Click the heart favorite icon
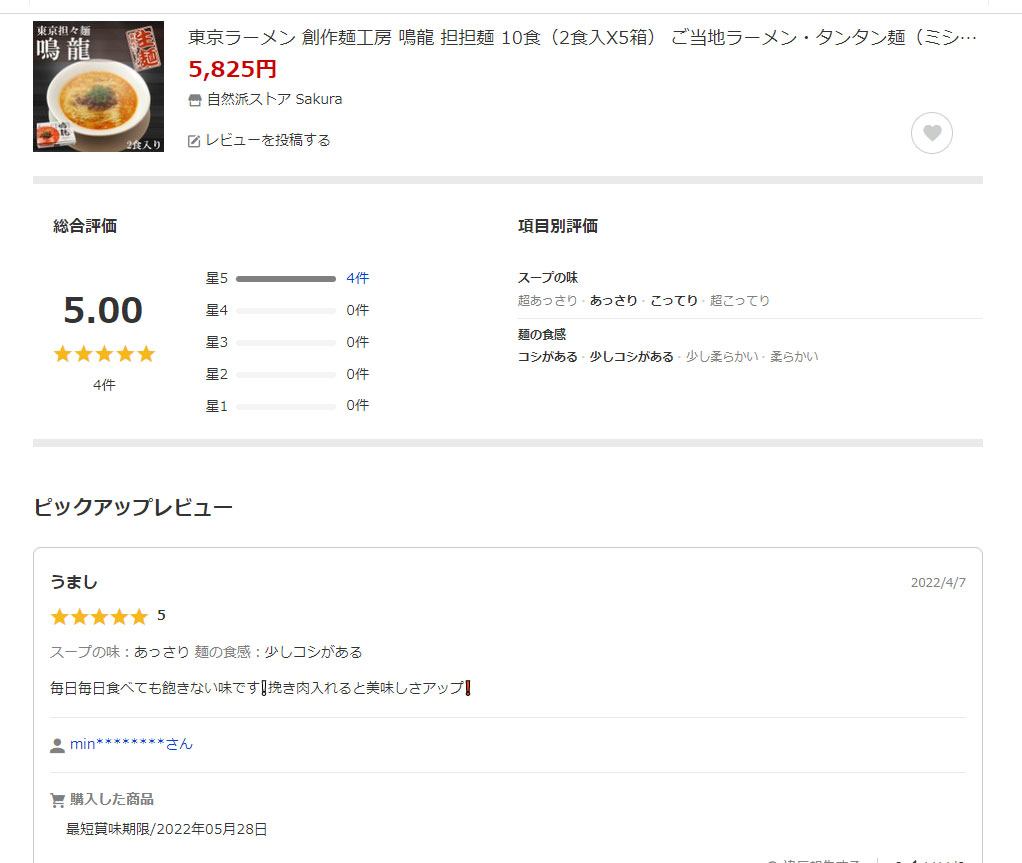Viewport: 1022px width, 863px height. pyautogui.click(x=931, y=133)
